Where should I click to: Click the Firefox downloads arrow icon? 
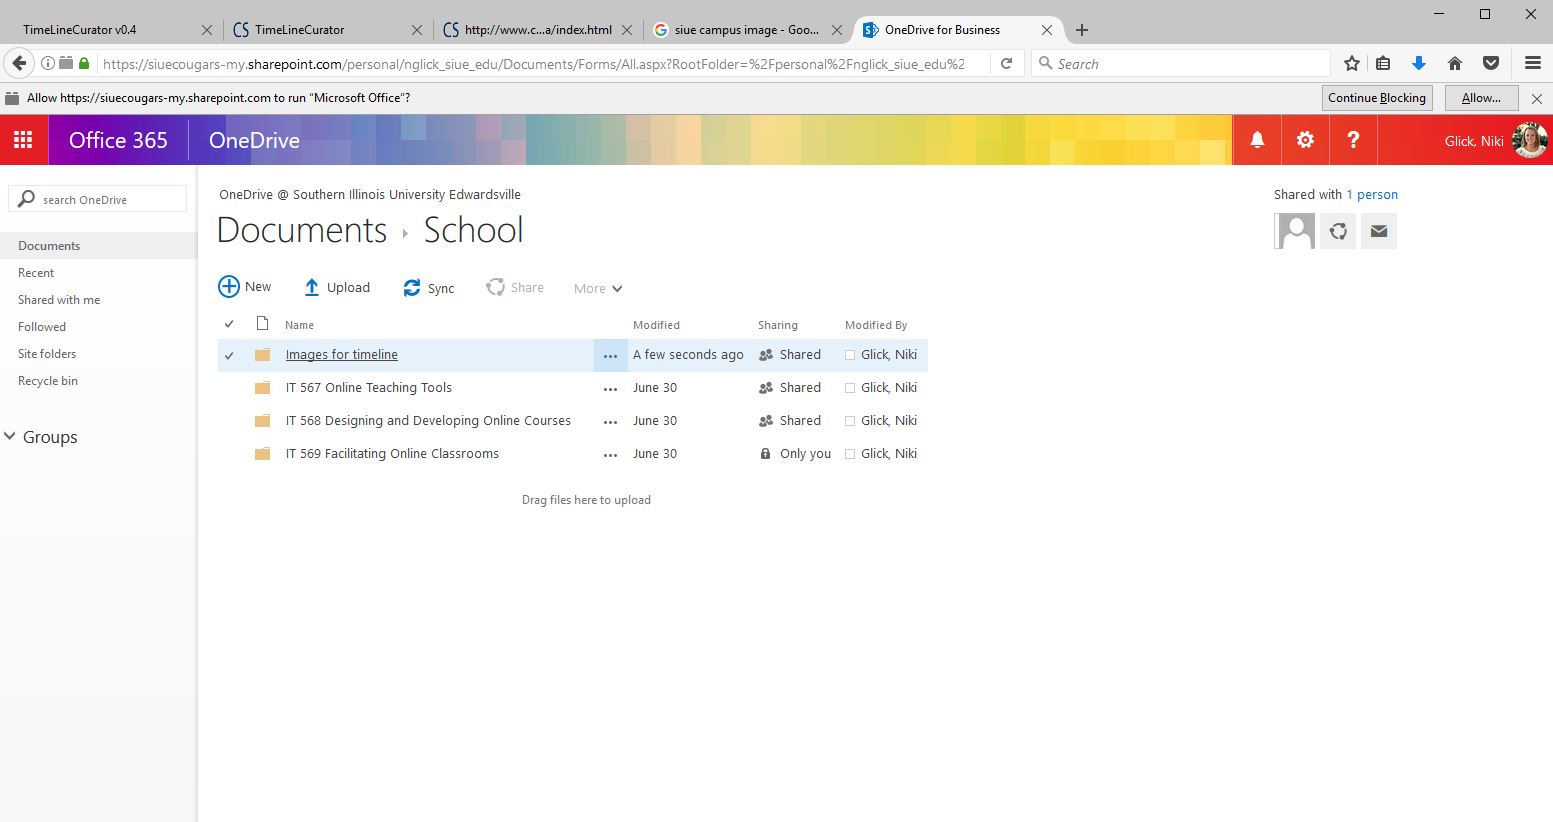1418,64
